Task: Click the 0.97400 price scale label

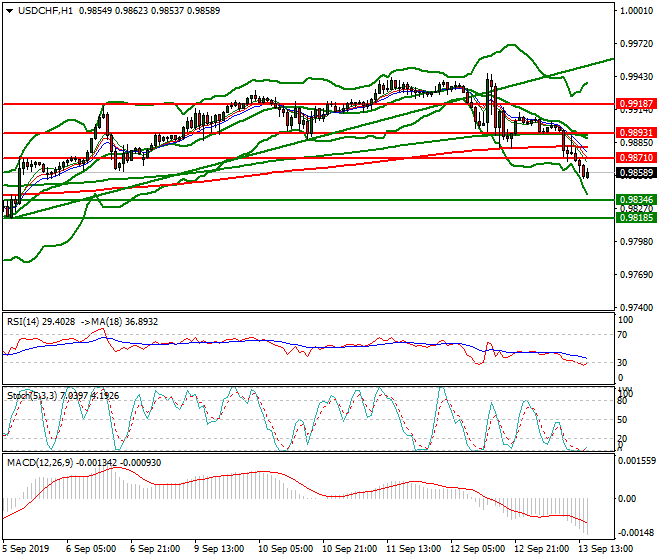Action: coord(636,308)
